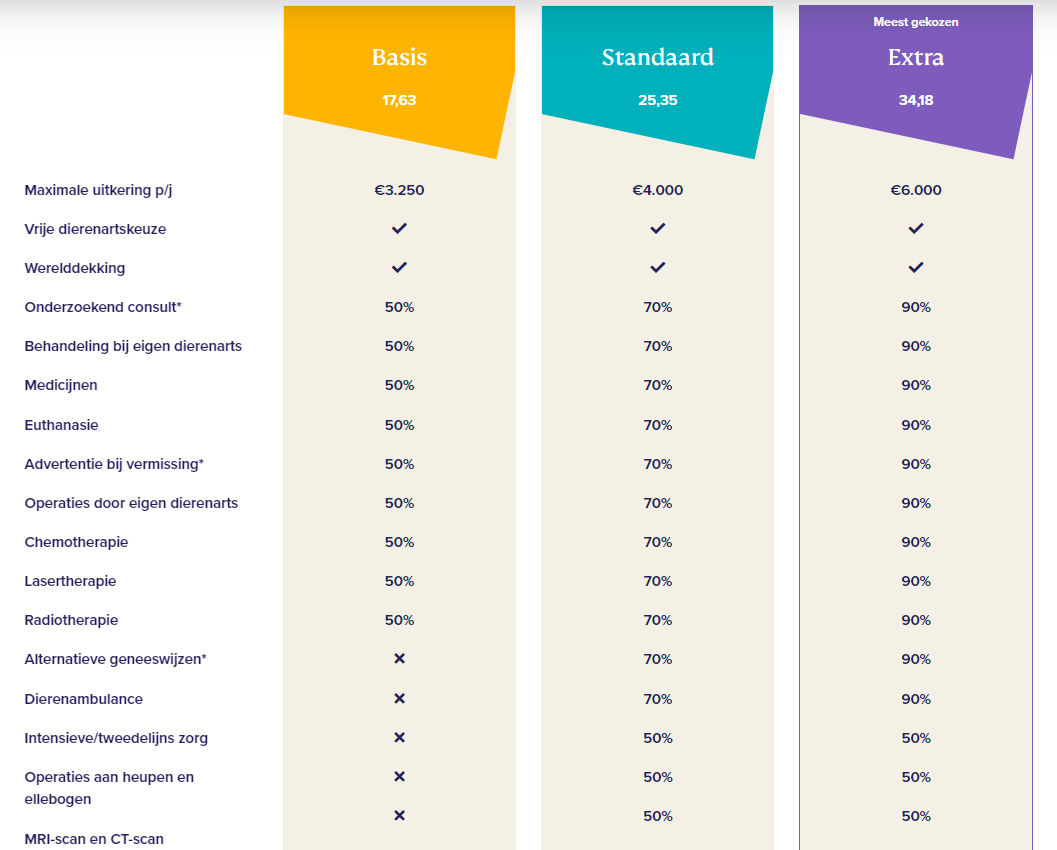Click the Standaard 70% value for Dierenambulance
The width and height of the screenshot is (1057, 850).
pos(657,698)
